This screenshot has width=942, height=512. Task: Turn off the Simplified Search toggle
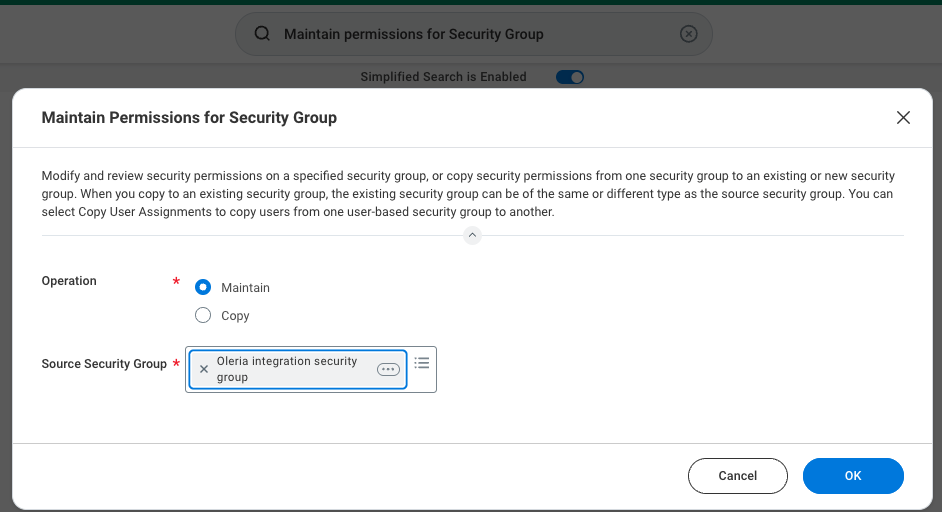[x=570, y=77]
